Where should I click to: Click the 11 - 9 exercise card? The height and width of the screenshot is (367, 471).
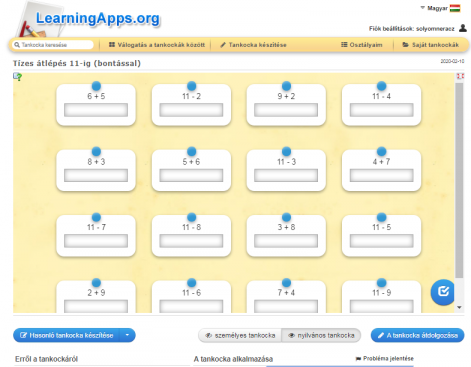click(x=381, y=297)
